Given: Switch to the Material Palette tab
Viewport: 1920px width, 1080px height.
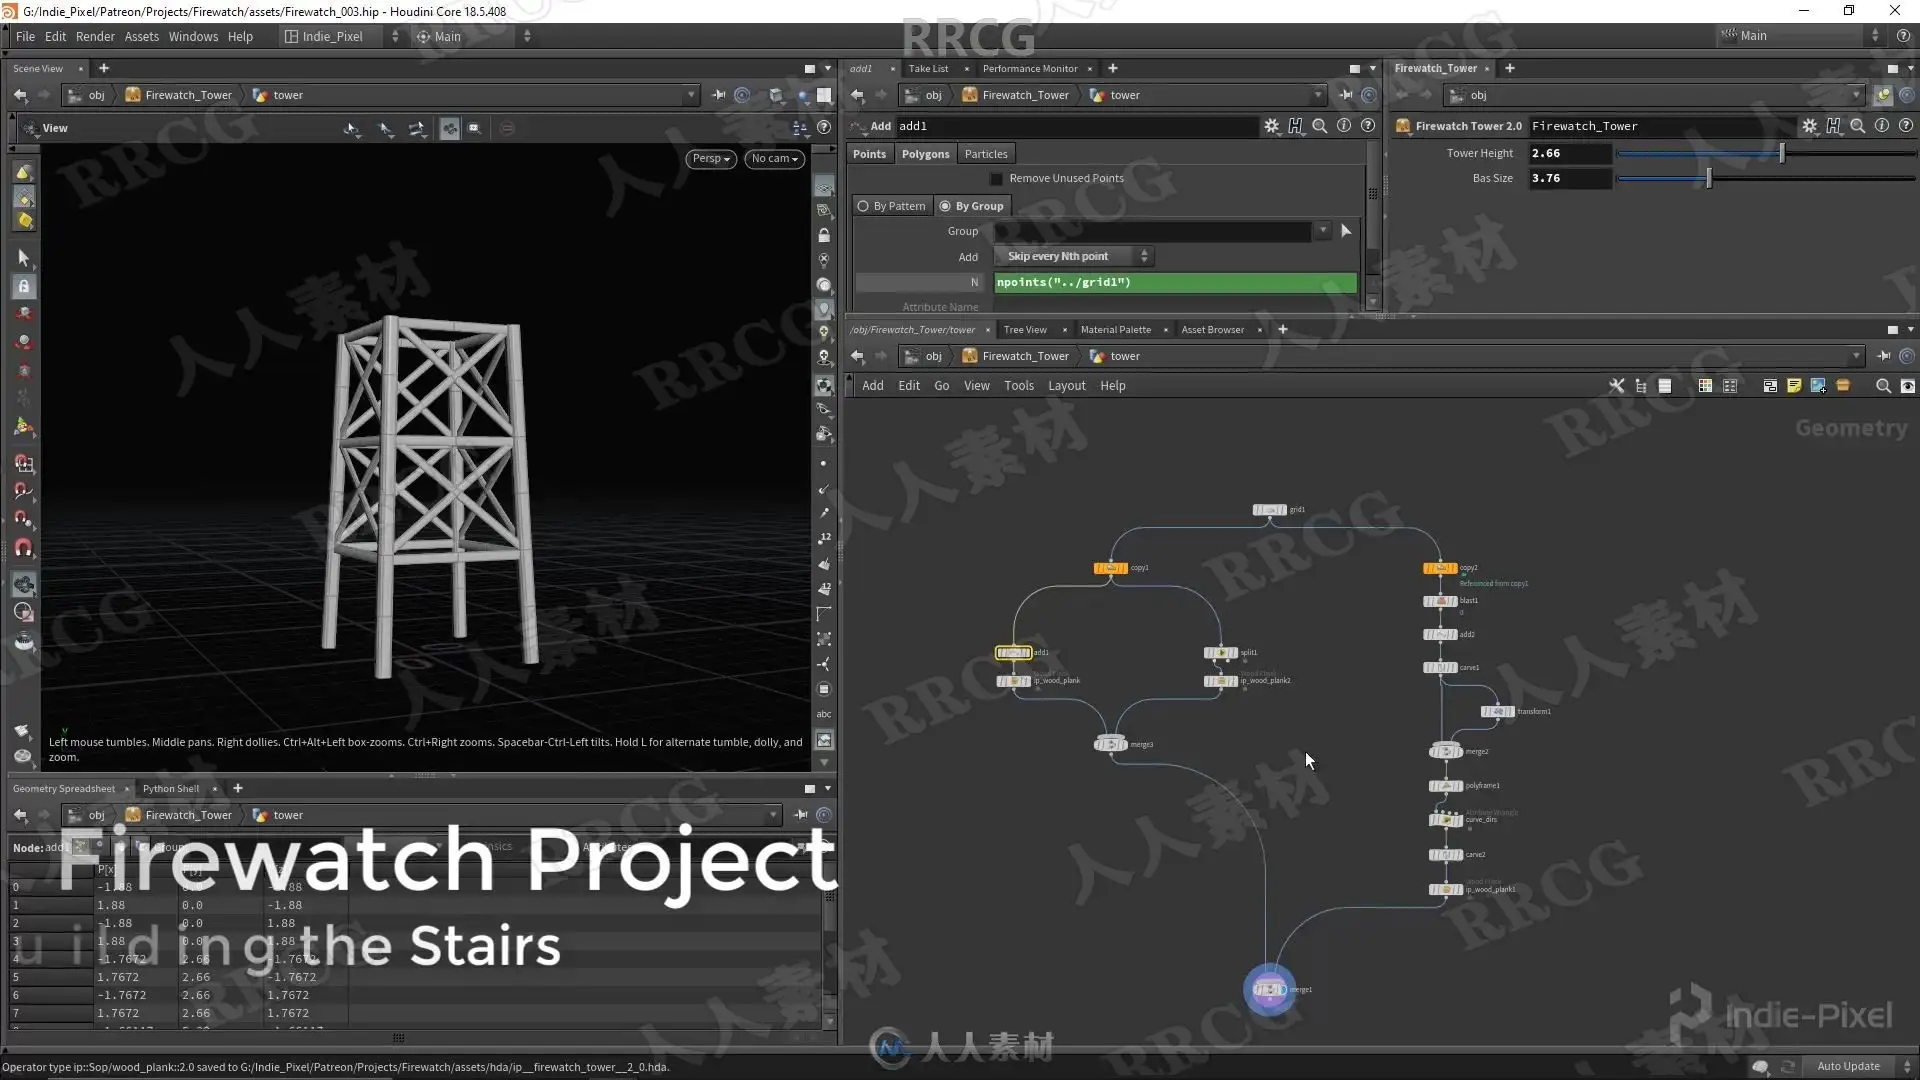Looking at the screenshot, I should pyautogui.click(x=1115, y=330).
